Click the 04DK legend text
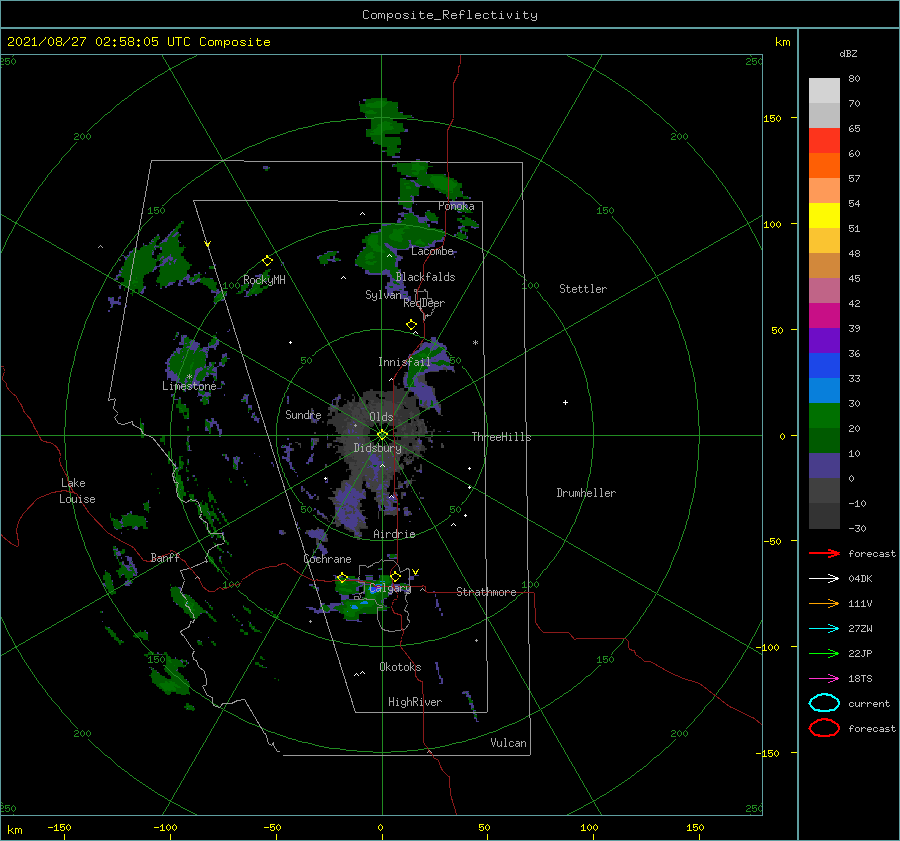900x841 pixels. (x=860, y=578)
